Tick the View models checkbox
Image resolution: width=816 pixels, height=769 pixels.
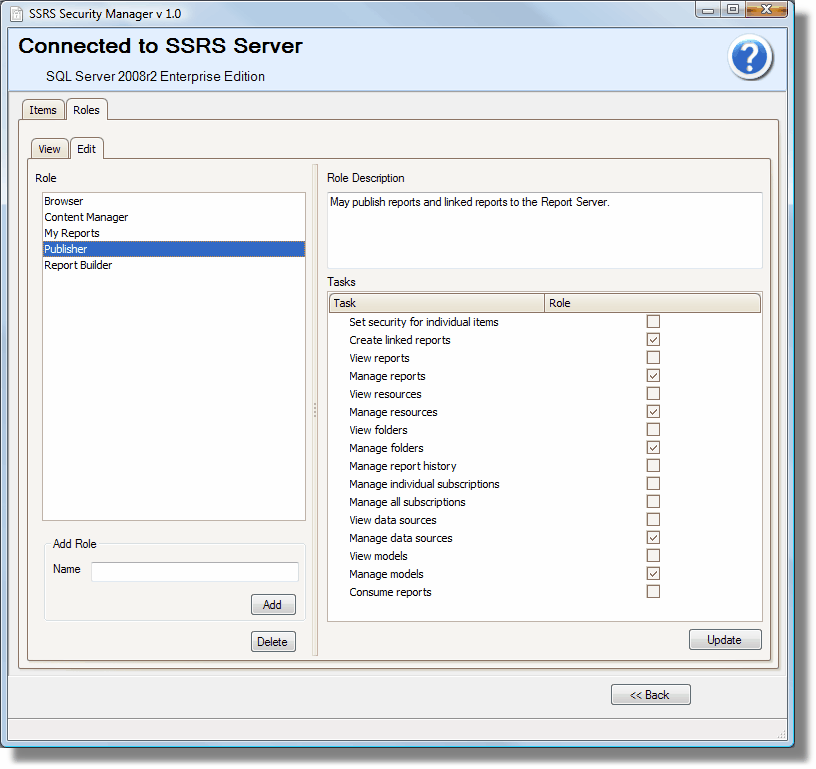[653, 555]
